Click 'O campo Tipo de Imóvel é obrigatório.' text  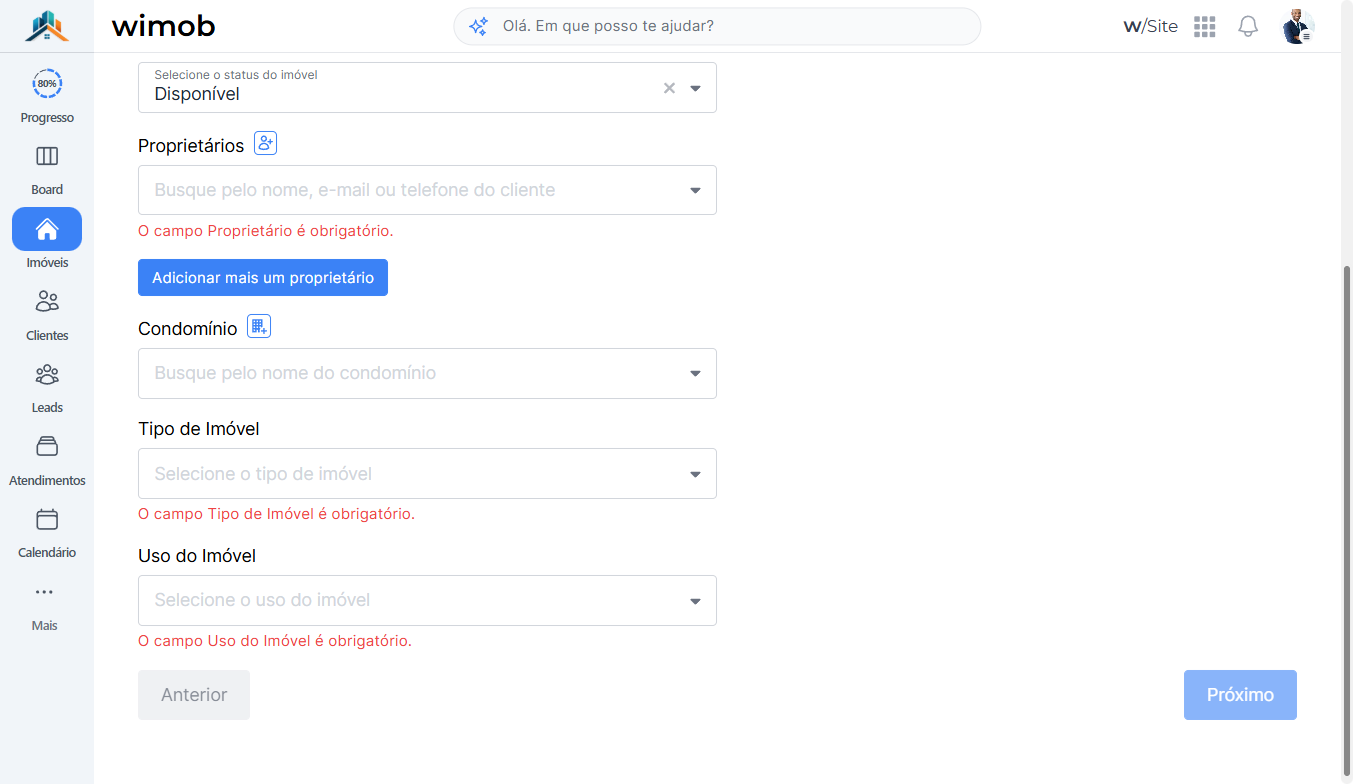(276, 514)
